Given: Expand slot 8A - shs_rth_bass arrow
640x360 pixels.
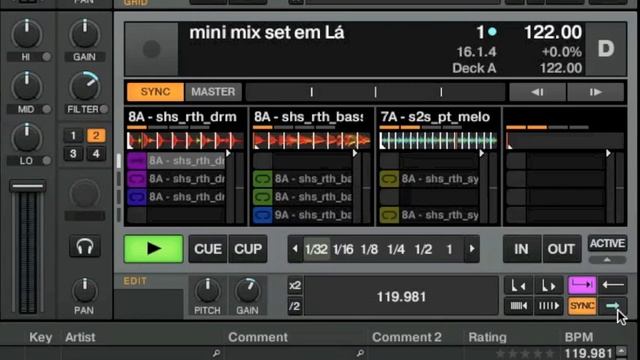Looking at the screenshot, I should pos(355,153).
